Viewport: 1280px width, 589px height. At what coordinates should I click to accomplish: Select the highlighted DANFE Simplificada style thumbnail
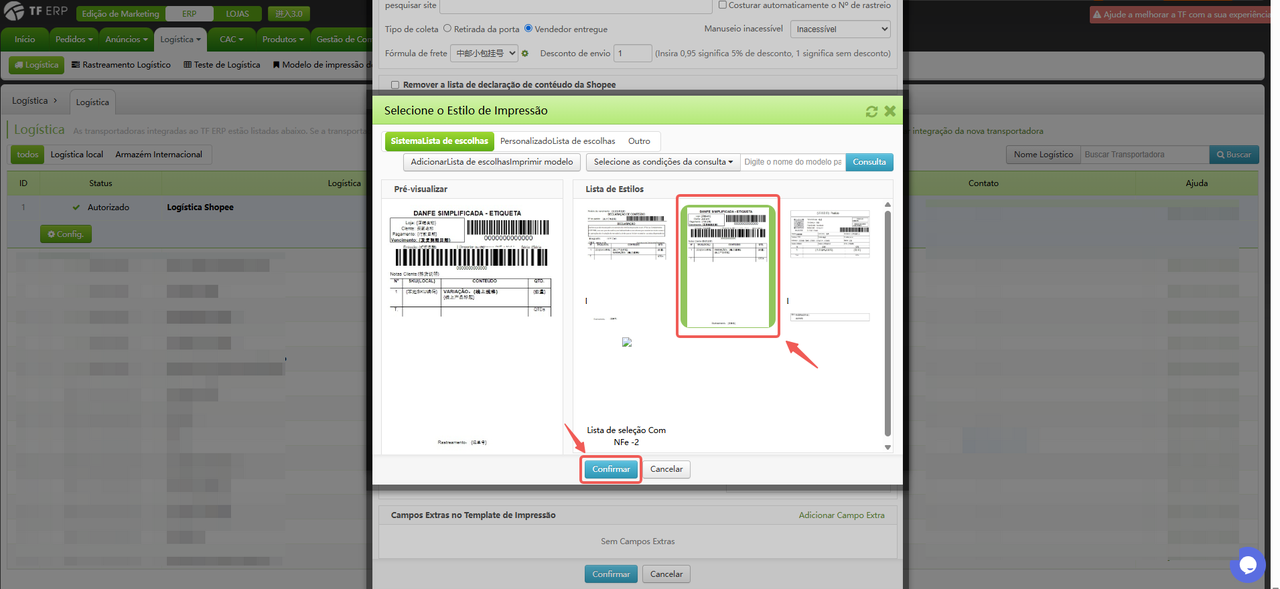(727, 266)
